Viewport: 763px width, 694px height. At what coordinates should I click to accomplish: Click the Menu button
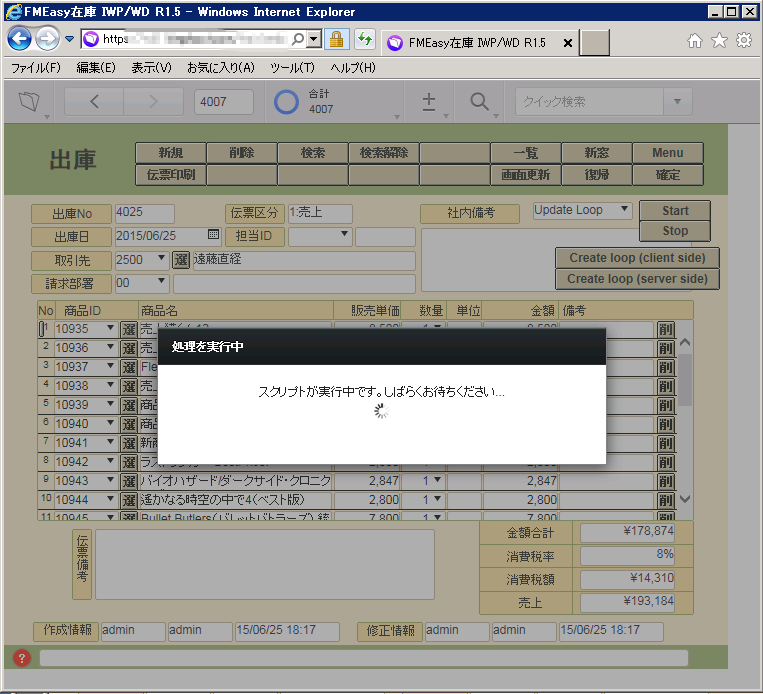click(668, 153)
